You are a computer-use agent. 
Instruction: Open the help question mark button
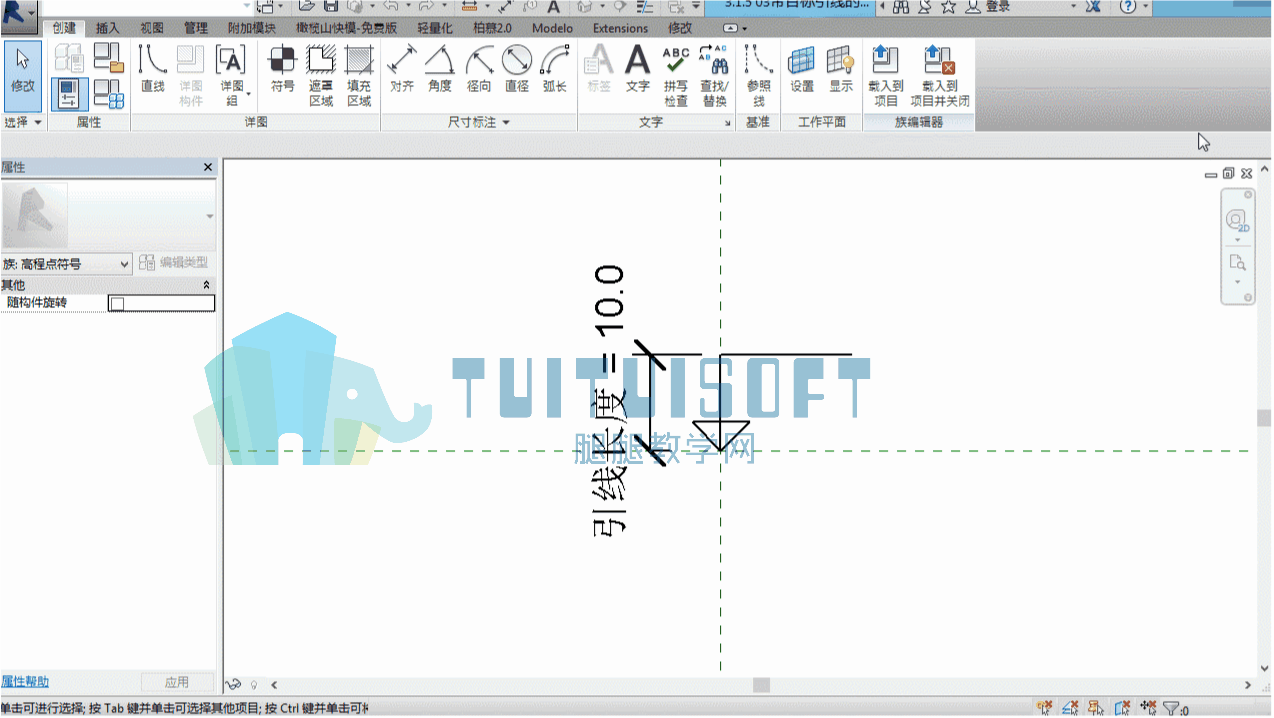pos(1128,7)
